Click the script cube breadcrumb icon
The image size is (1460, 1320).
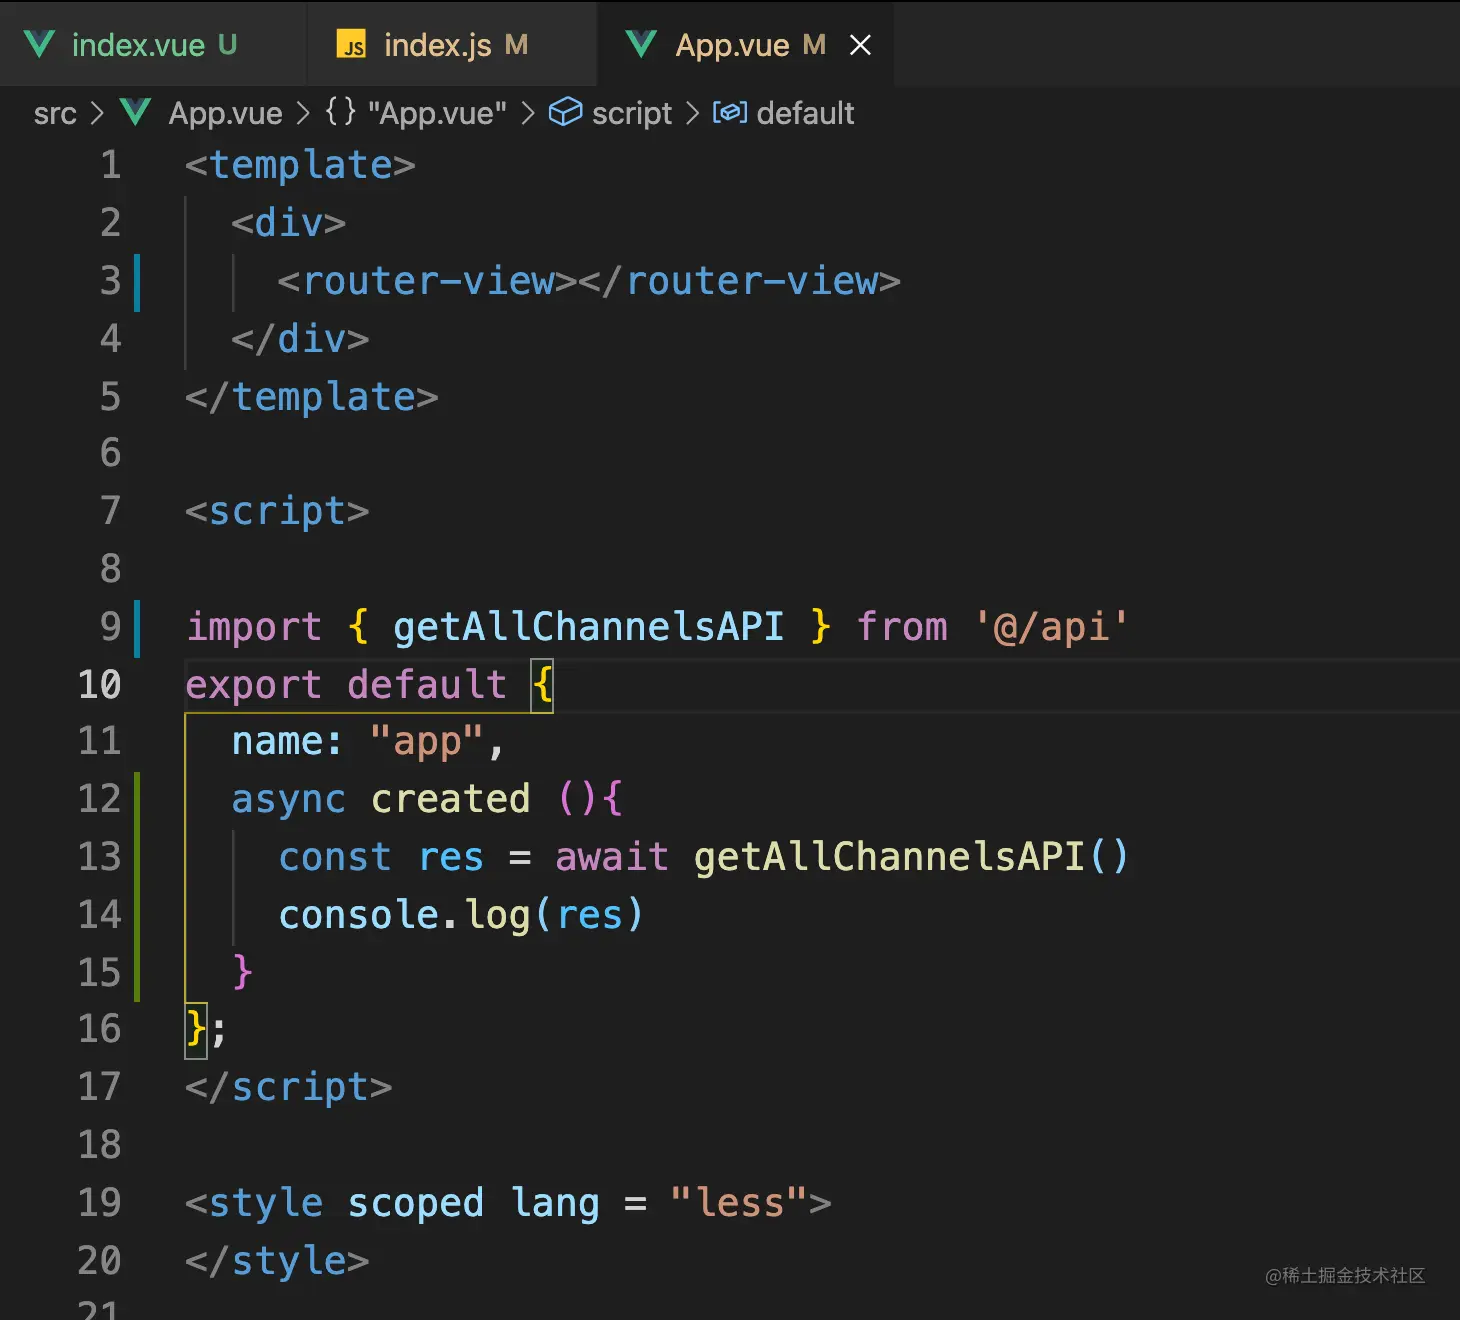click(565, 112)
